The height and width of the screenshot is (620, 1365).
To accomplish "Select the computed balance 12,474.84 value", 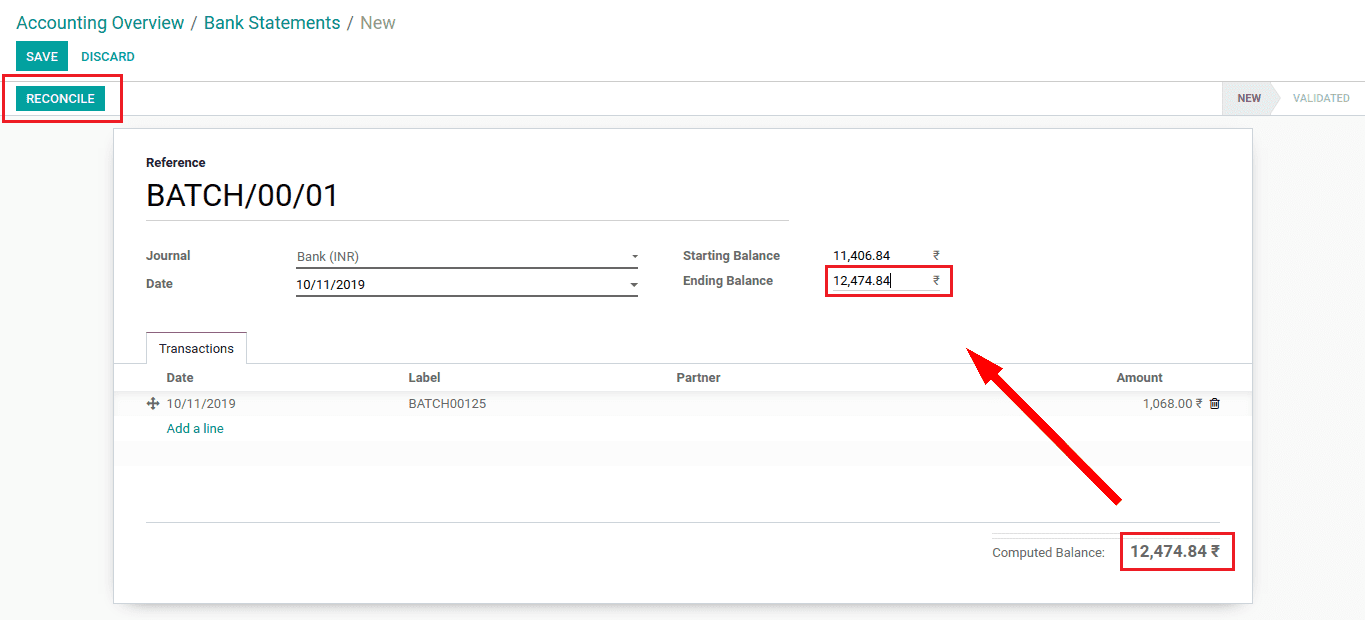I will click(1175, 551).
